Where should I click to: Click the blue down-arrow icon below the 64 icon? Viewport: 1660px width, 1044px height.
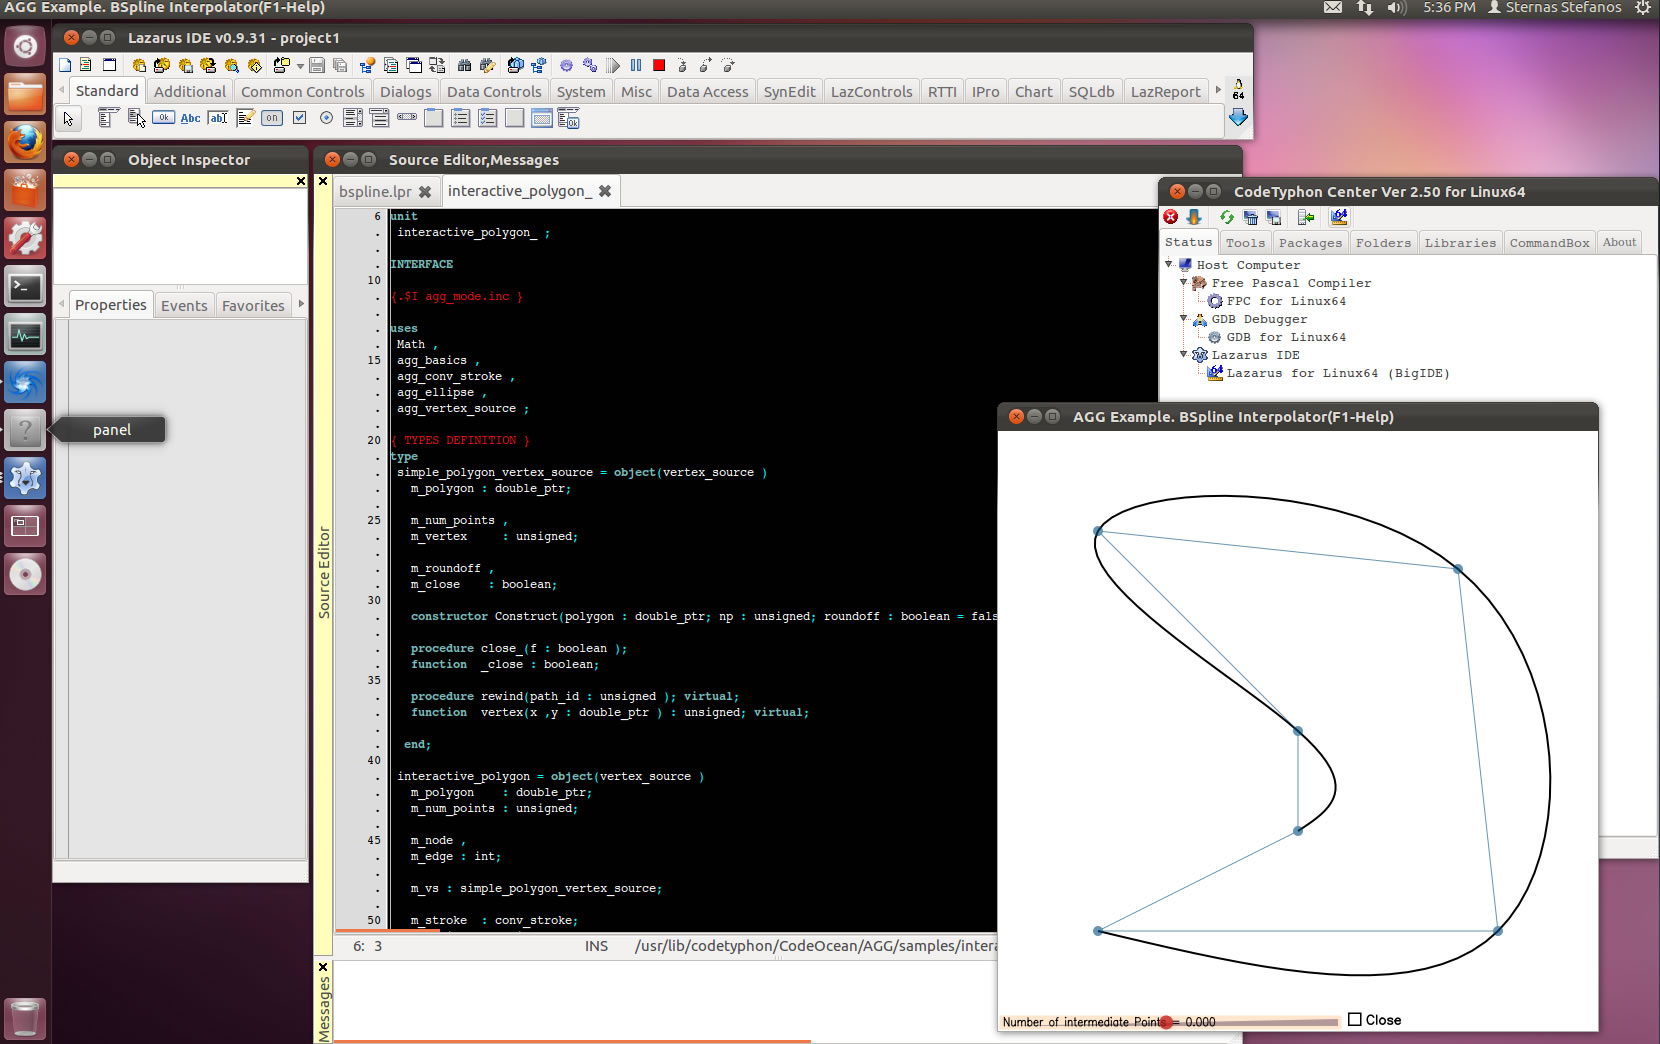click(x=1238, y=117)
